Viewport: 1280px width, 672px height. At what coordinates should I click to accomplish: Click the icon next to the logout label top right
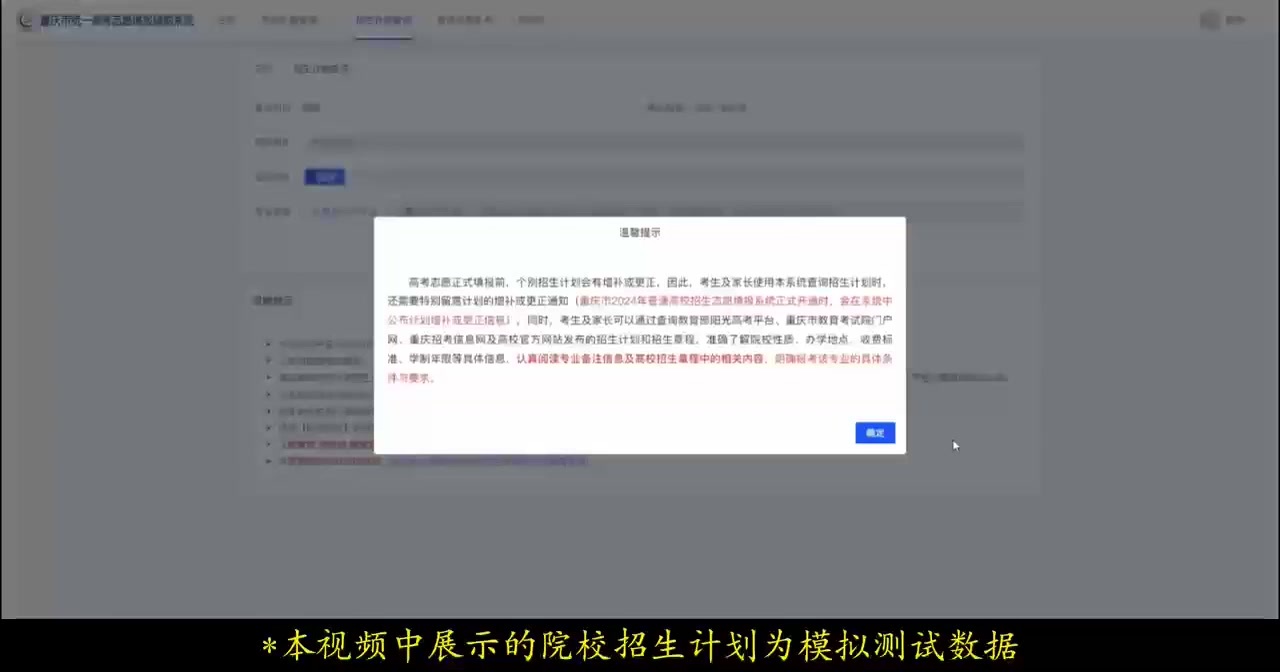tap(1209, 19)
